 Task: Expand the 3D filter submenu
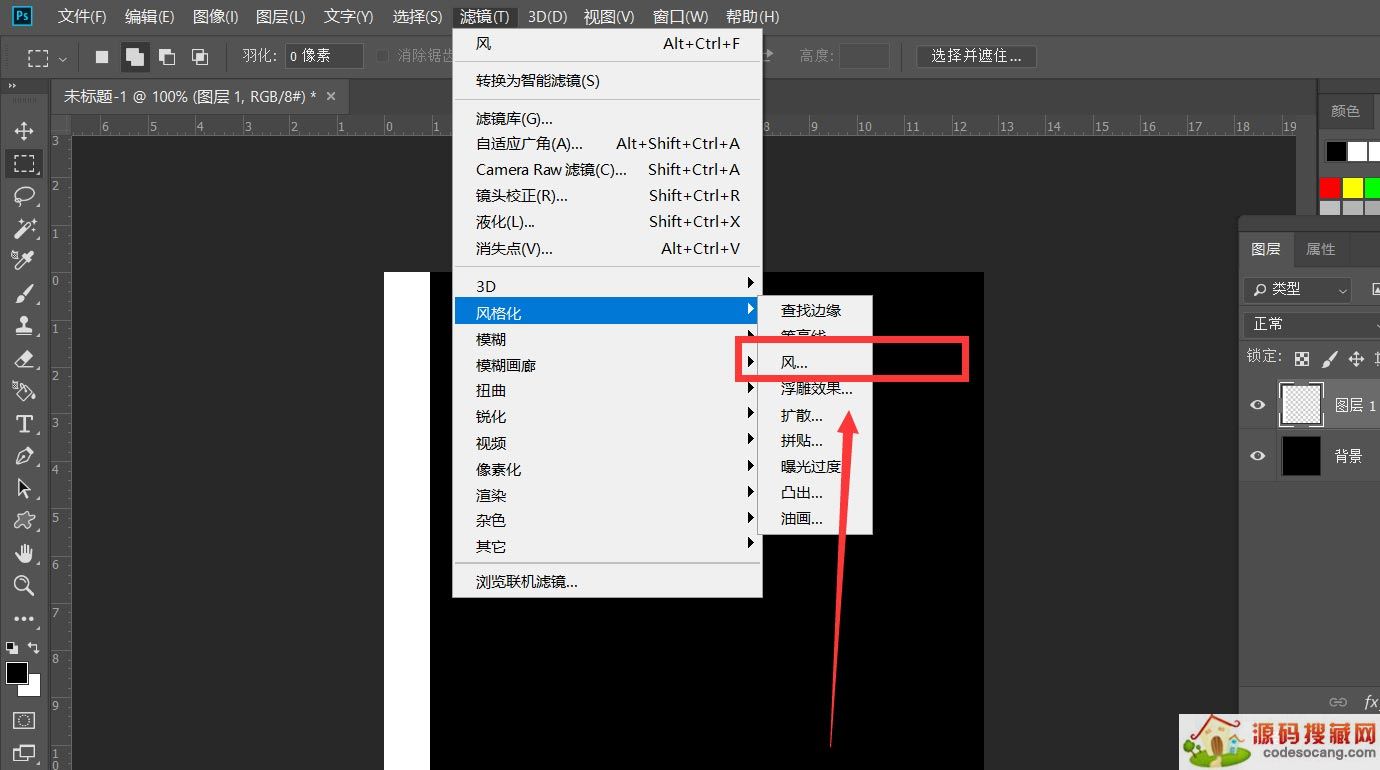607,286
